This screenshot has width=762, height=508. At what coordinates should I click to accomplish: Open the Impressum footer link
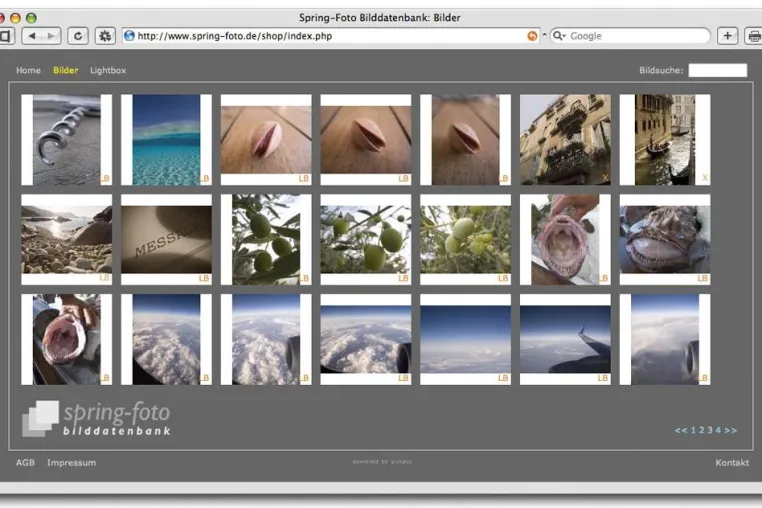click(71, 462)
